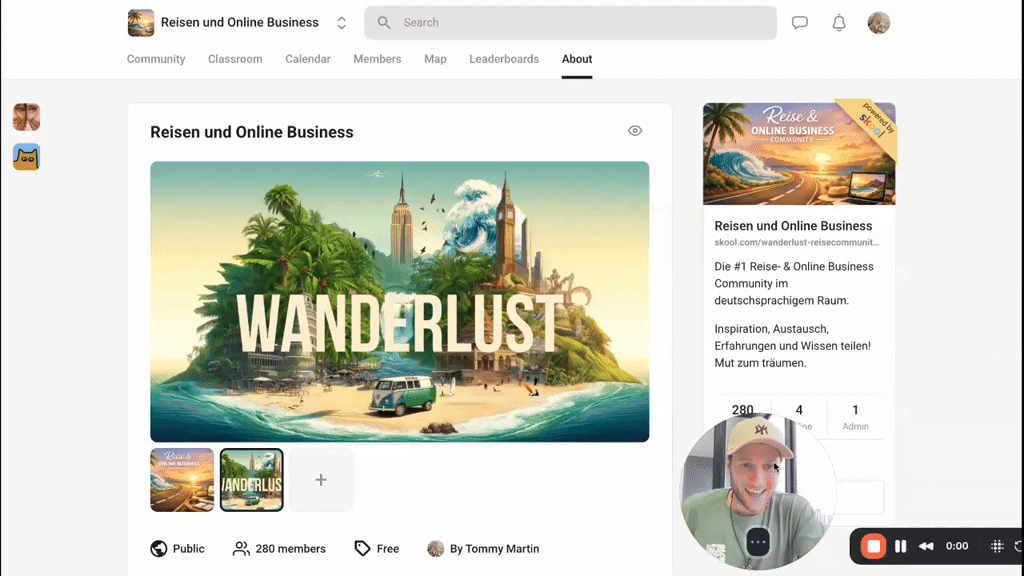View the Leaderboards tab
Image resolution: width=1024 pixels, height=576 pixels.
(x=504, y=59)
